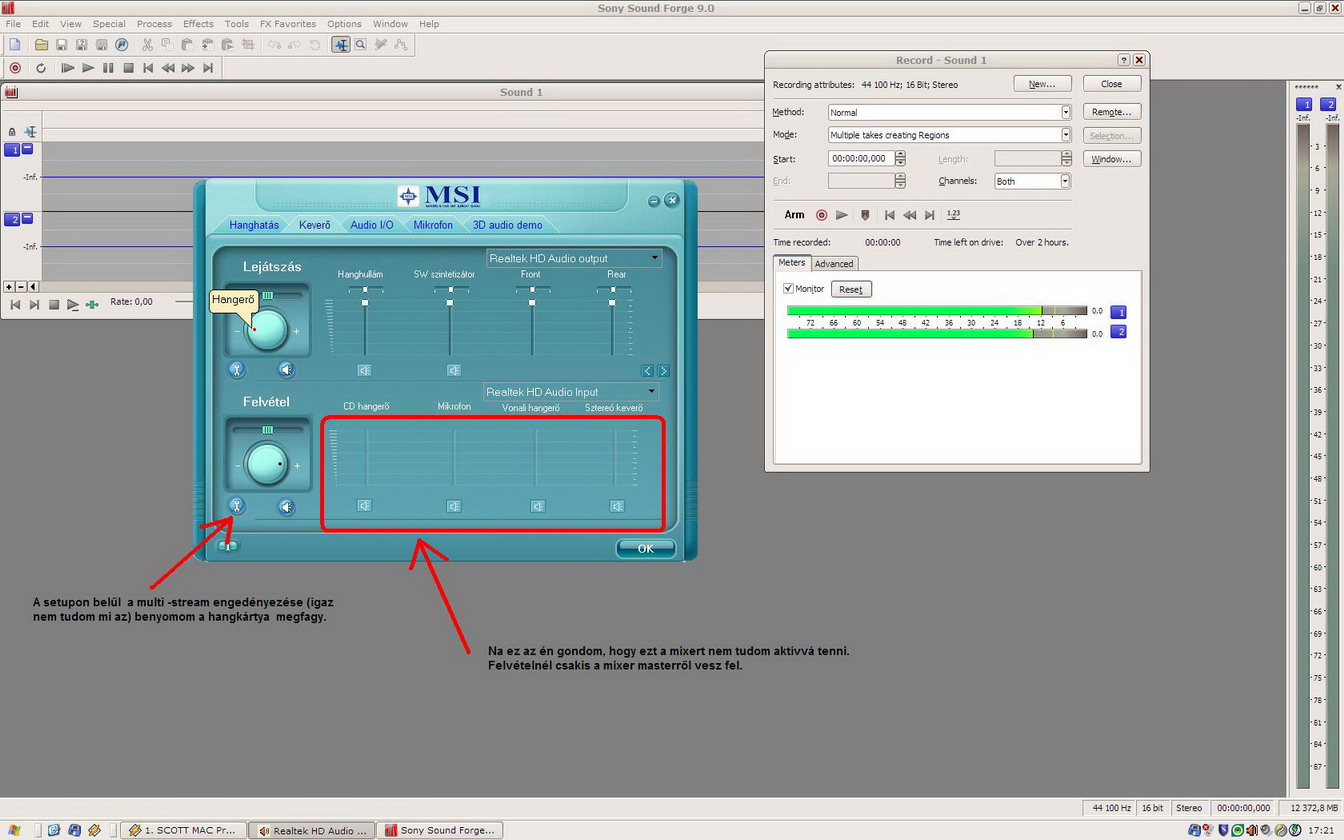Rewind using the main transport toolbar
This screenshot has width=1344, height=840.
[x=168, y=68]
